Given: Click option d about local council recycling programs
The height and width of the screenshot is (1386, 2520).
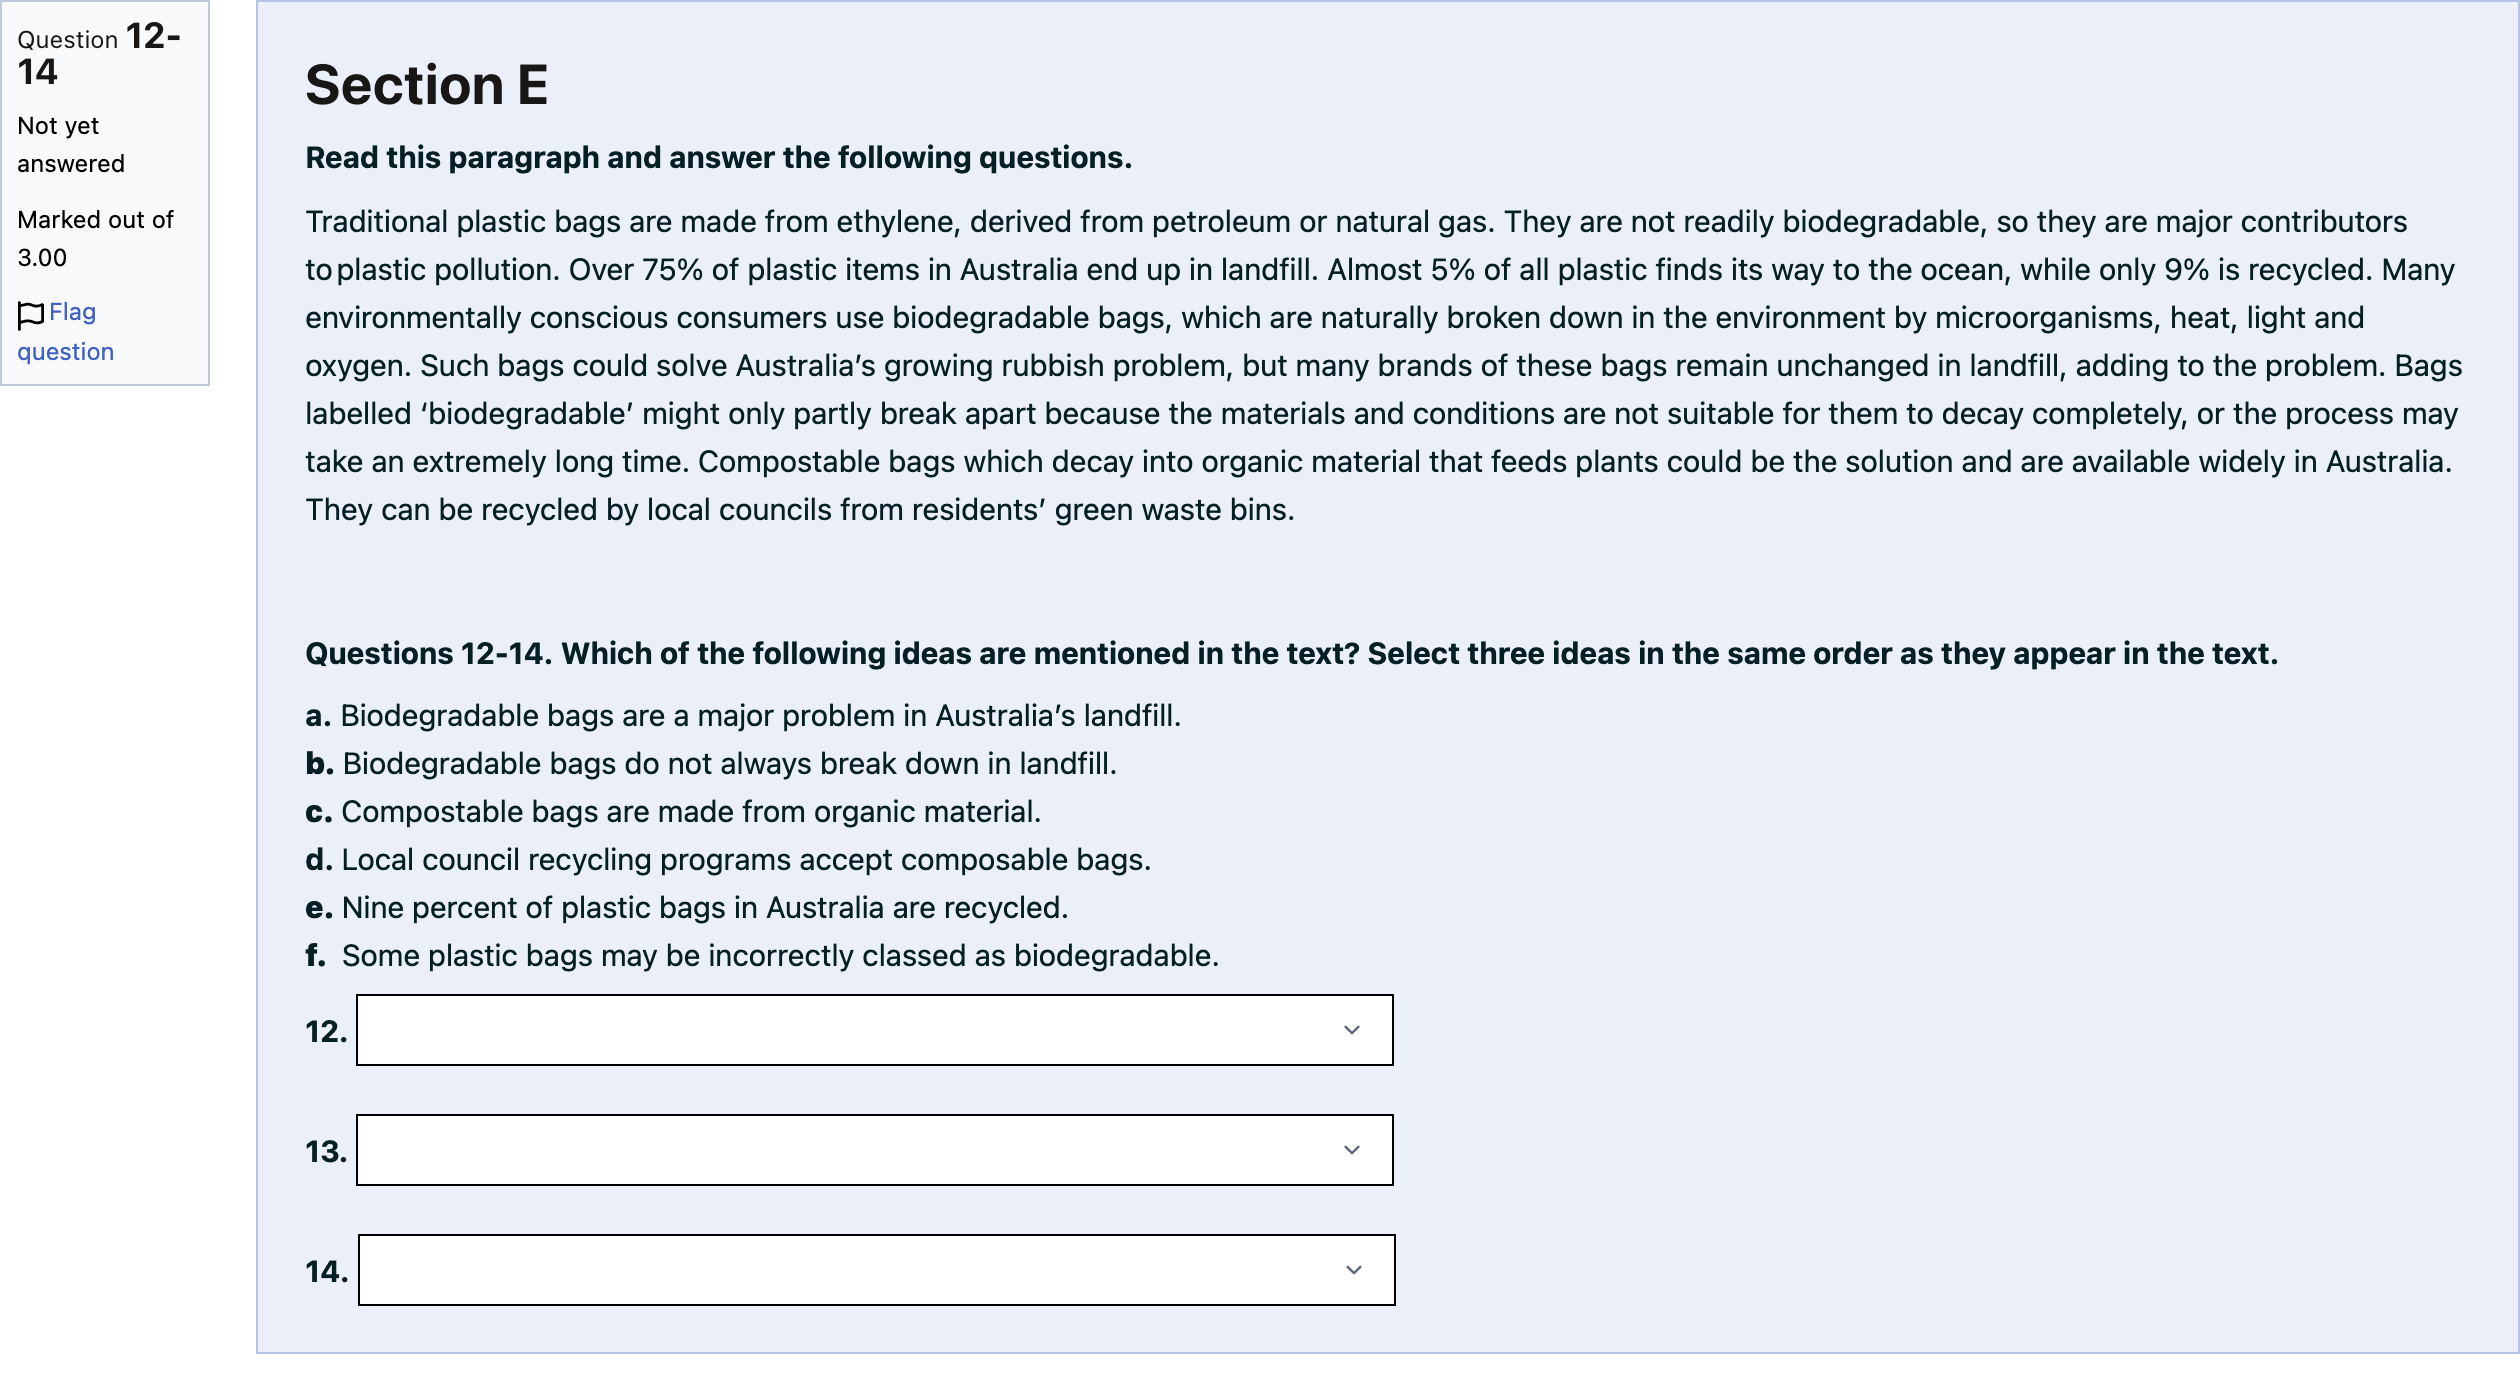Looking at the screenshot, I should 728,860.
